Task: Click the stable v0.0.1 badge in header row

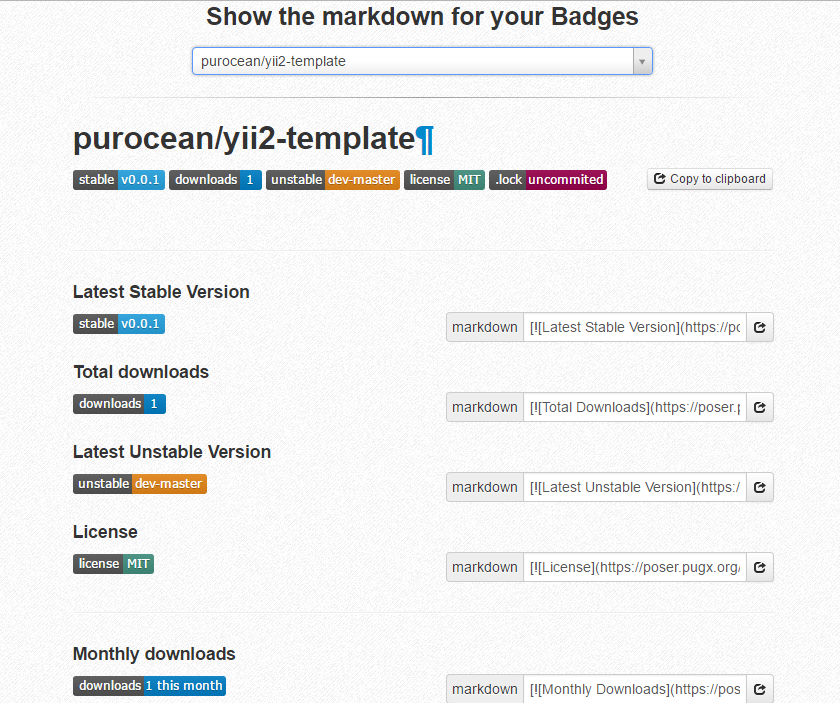Action: click(x=118, y=180)
